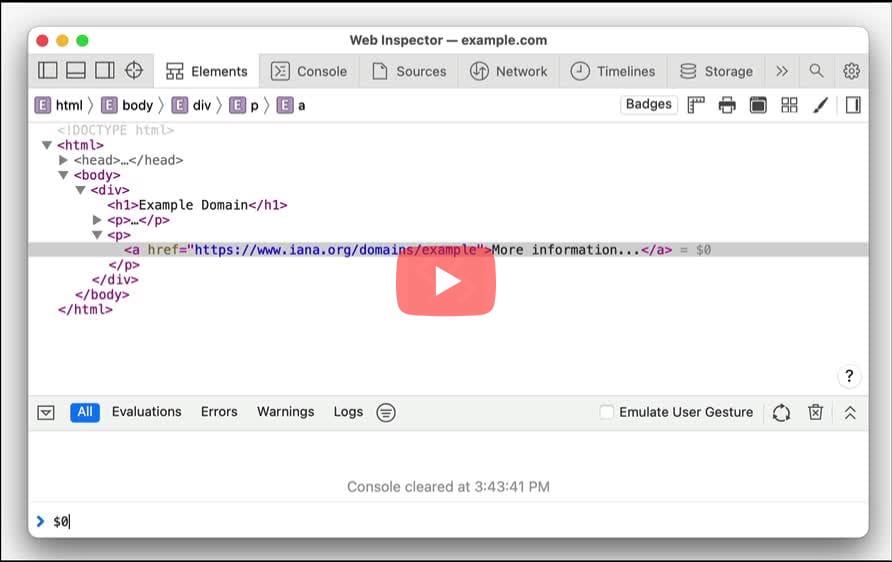This screenshot has width=892, height=562.
Task: Select the closing </body> tag row
Action: click(102, 295)
